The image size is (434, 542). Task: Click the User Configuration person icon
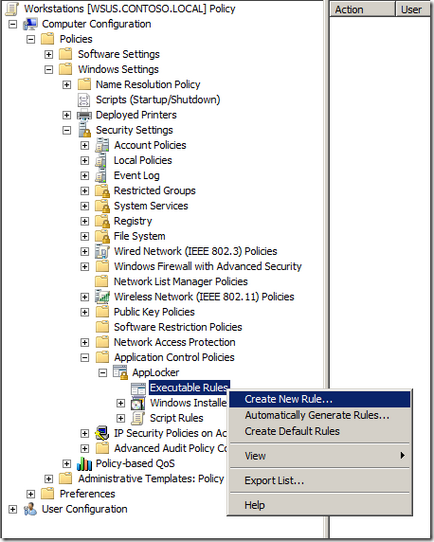click(30, 509)
